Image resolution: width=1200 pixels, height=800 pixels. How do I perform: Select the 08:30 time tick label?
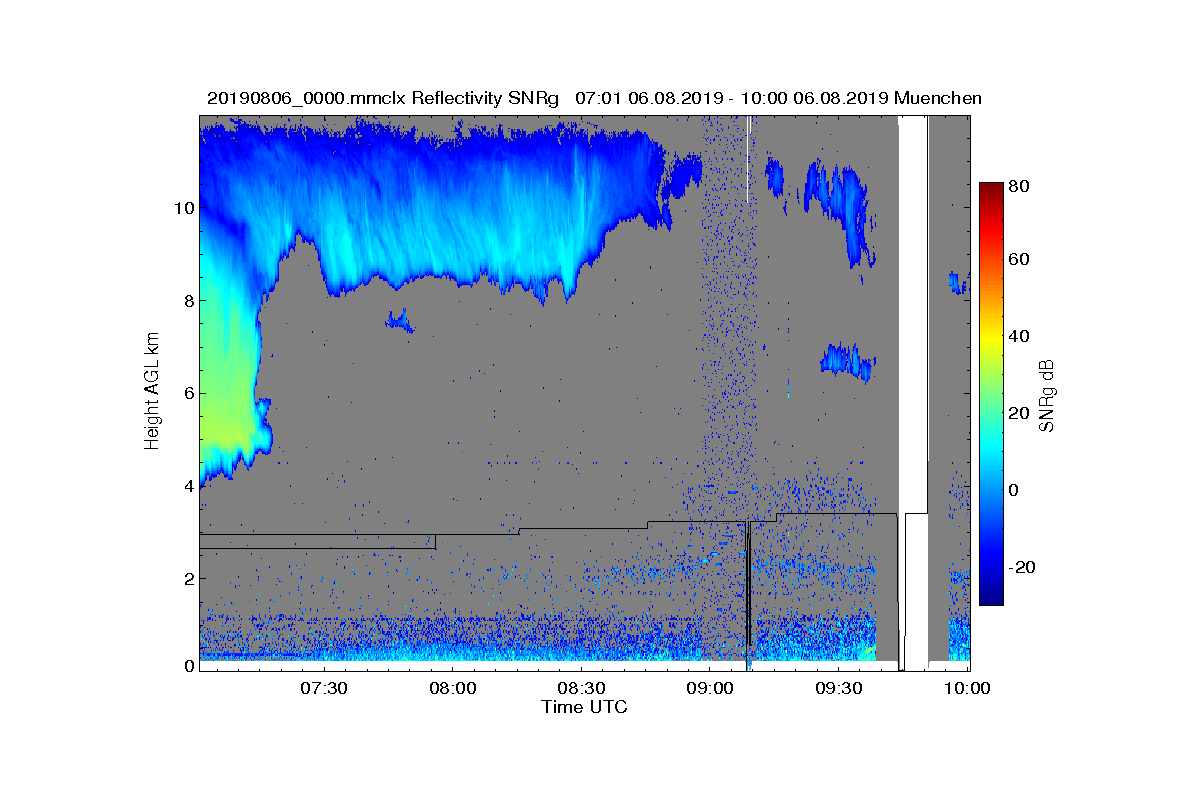point(581,688)
